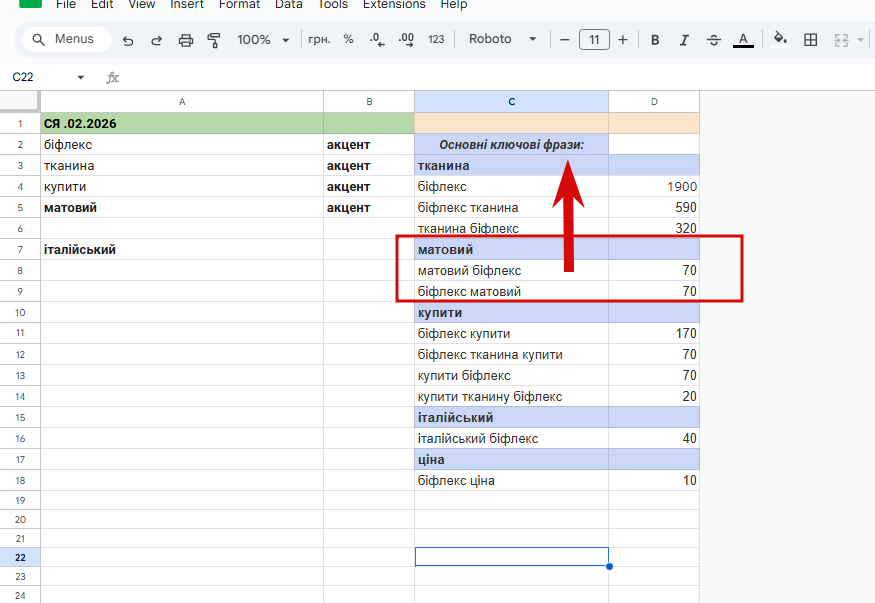Screen dimensions: 875x603
Task: Open the 100% zoom dropdown
Action: (263, 40)
